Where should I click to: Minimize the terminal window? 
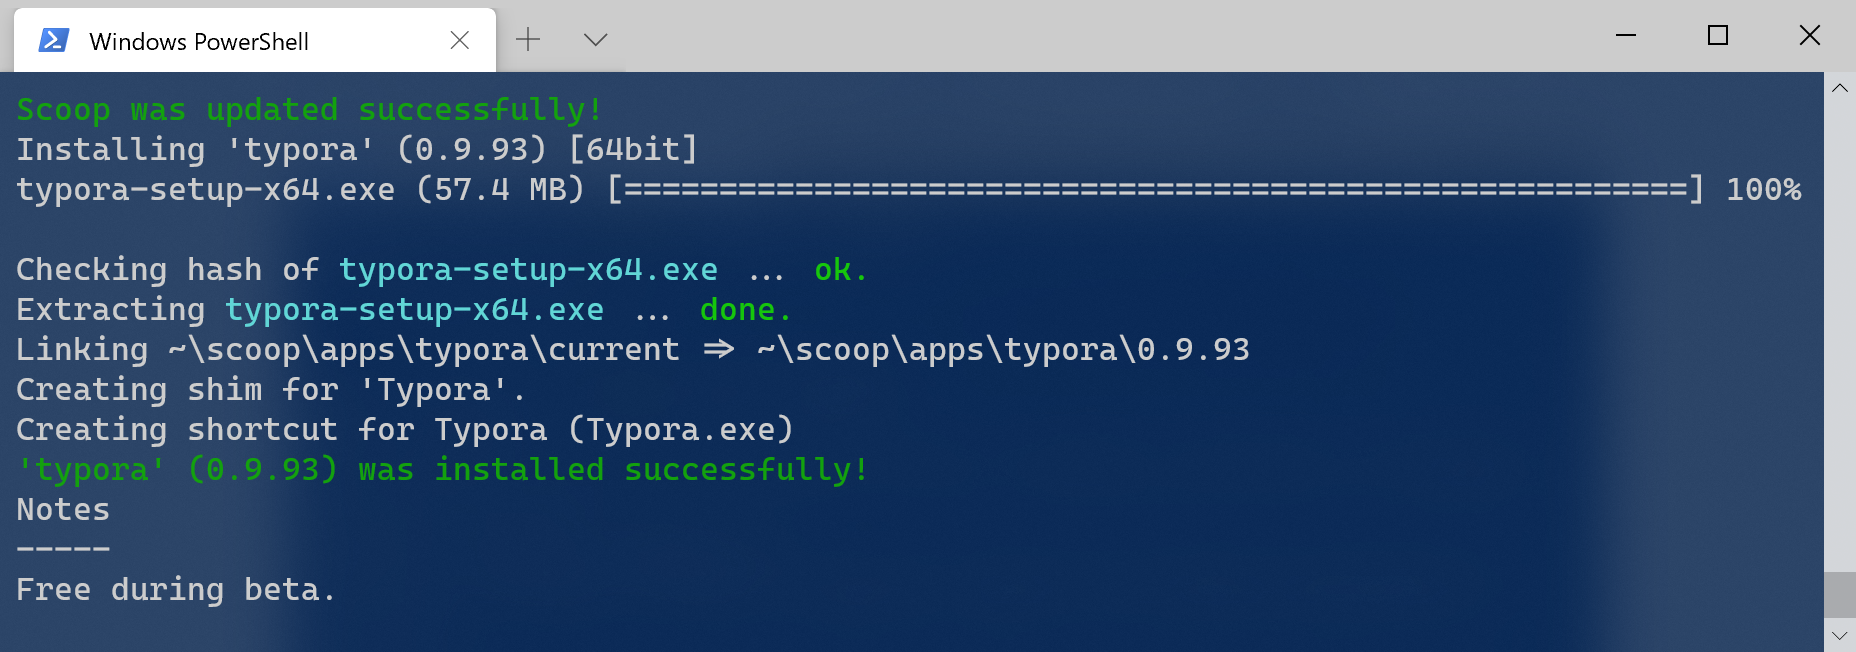pos(1626,36)
